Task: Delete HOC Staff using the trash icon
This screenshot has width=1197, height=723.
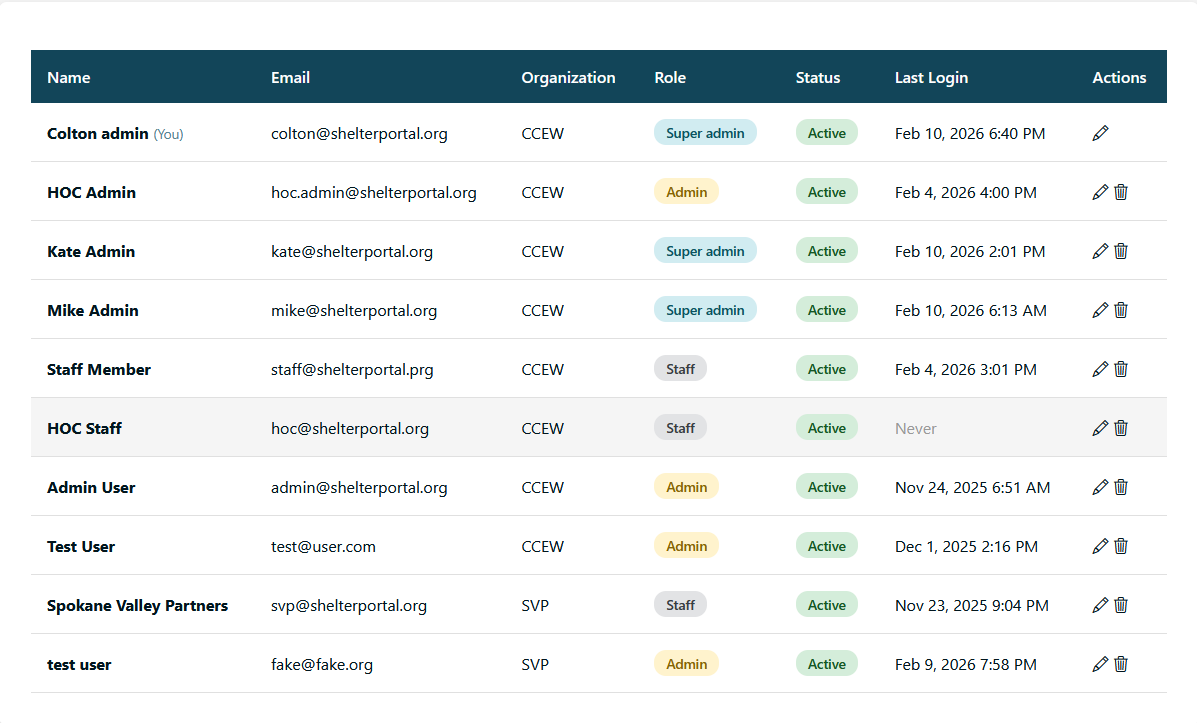Action: [x=1120, y=427]
